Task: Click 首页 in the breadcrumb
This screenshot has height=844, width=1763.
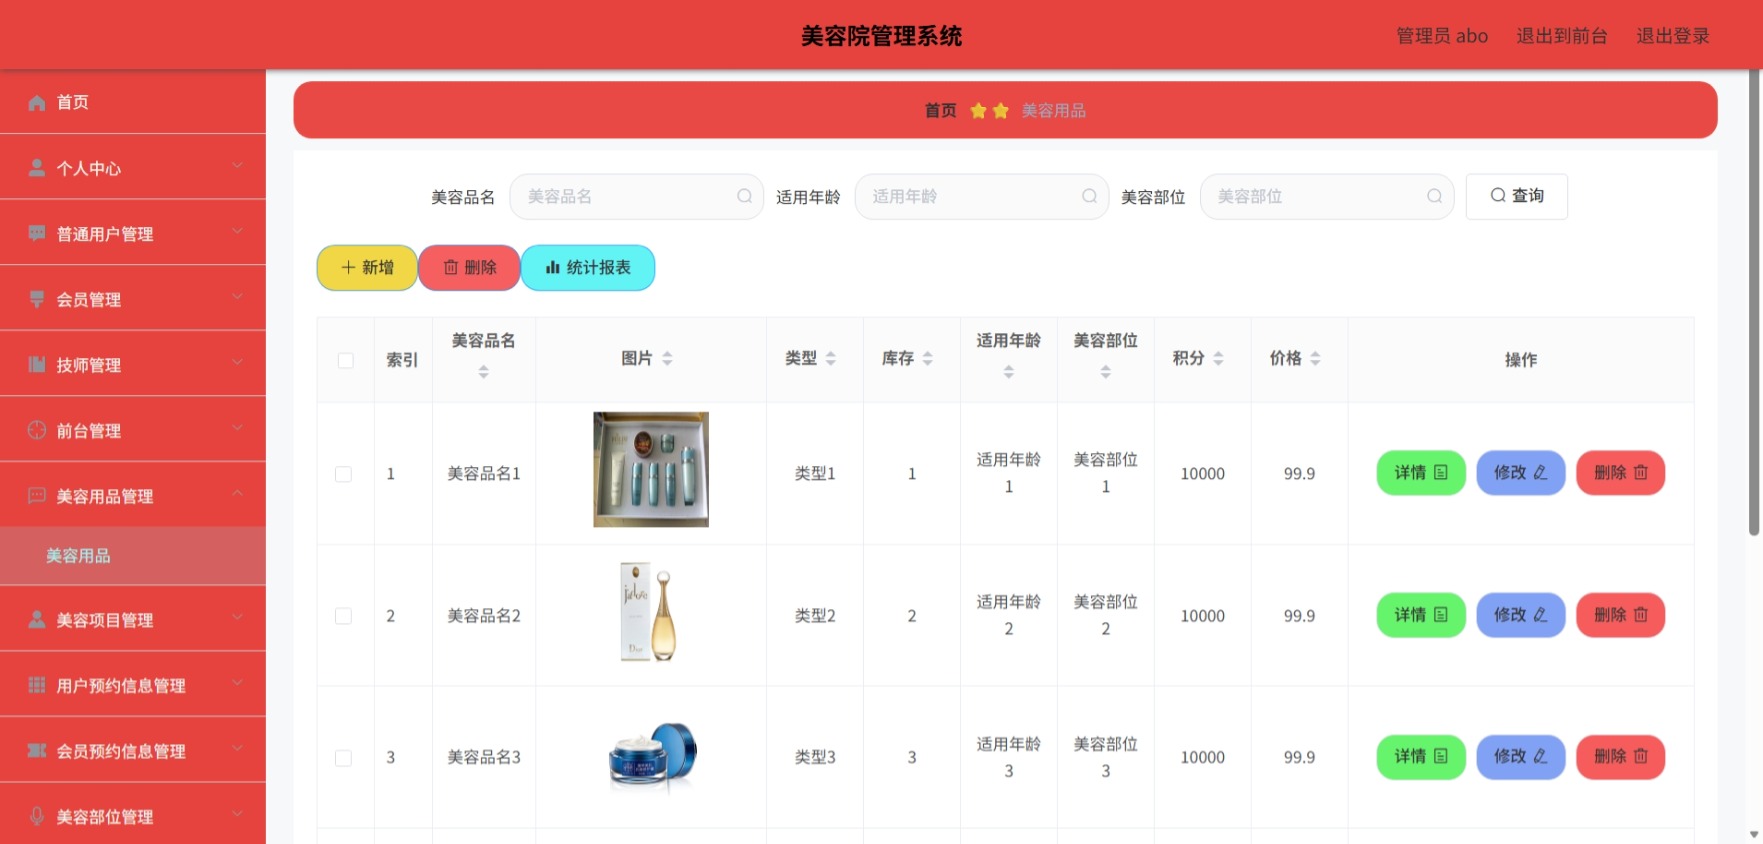Action: click(x=940, y=110)
